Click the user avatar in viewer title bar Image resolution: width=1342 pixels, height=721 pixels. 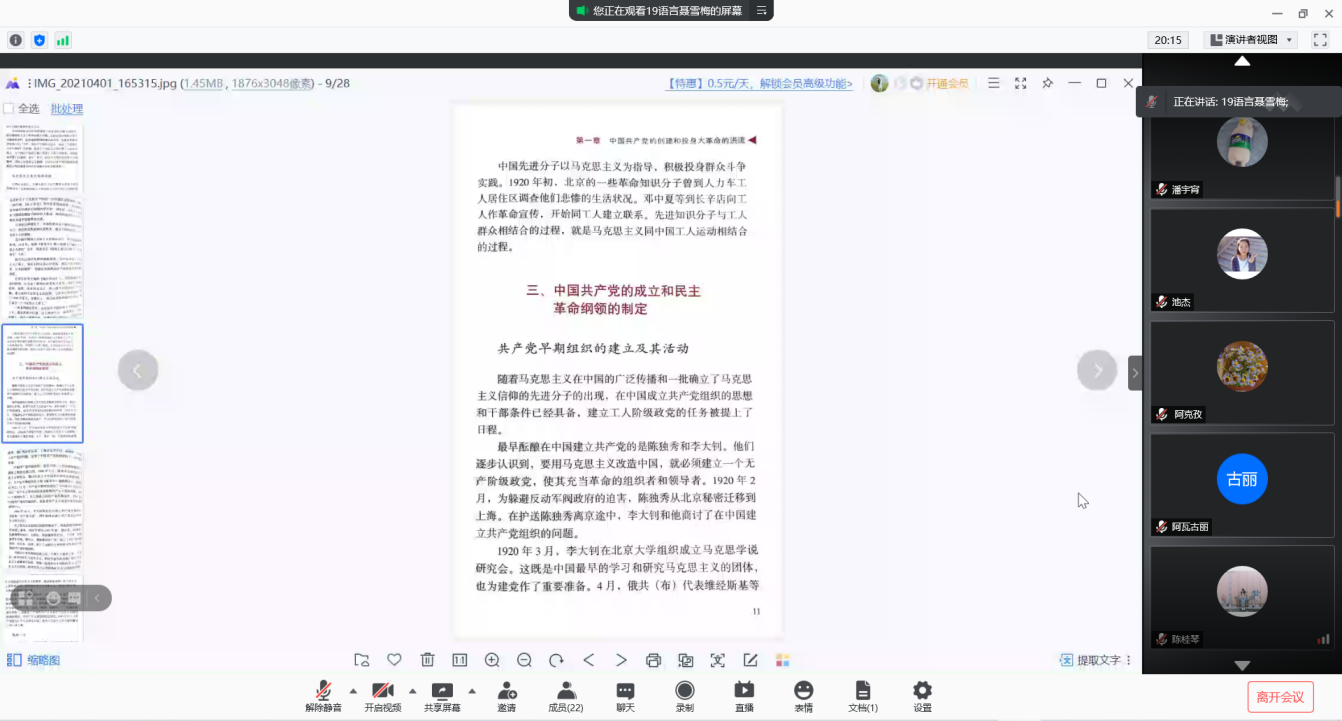click(x=879, y=83)
